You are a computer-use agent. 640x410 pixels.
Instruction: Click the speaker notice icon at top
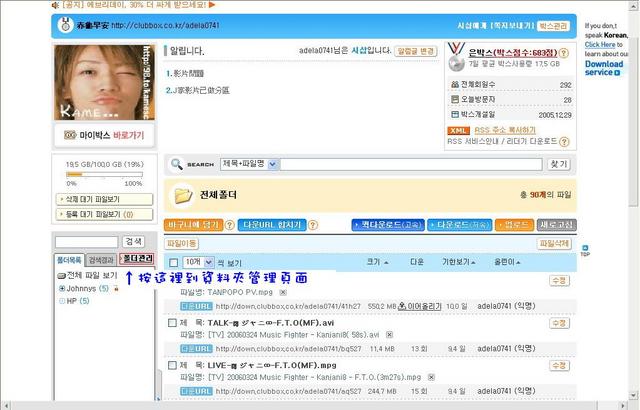tap(55, 5)
